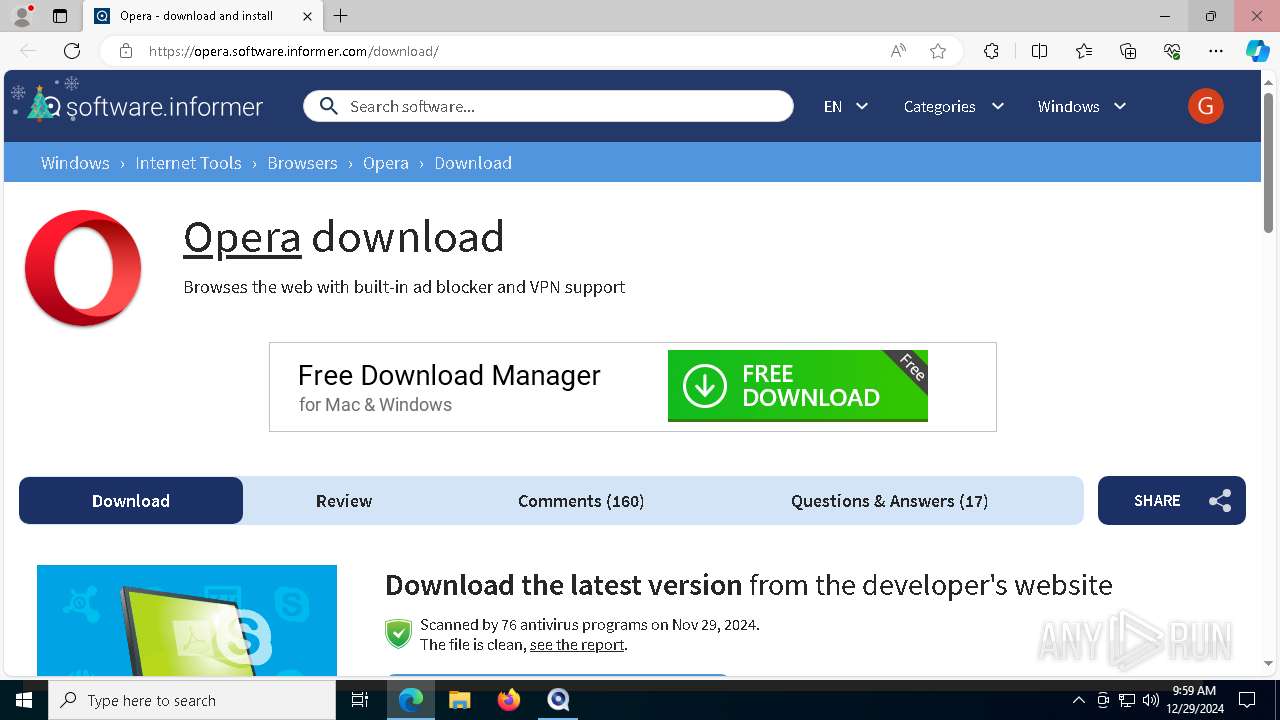Click the magnifier search icon
This screenshot has width=1280, height=720.
(x=328, y=106)
